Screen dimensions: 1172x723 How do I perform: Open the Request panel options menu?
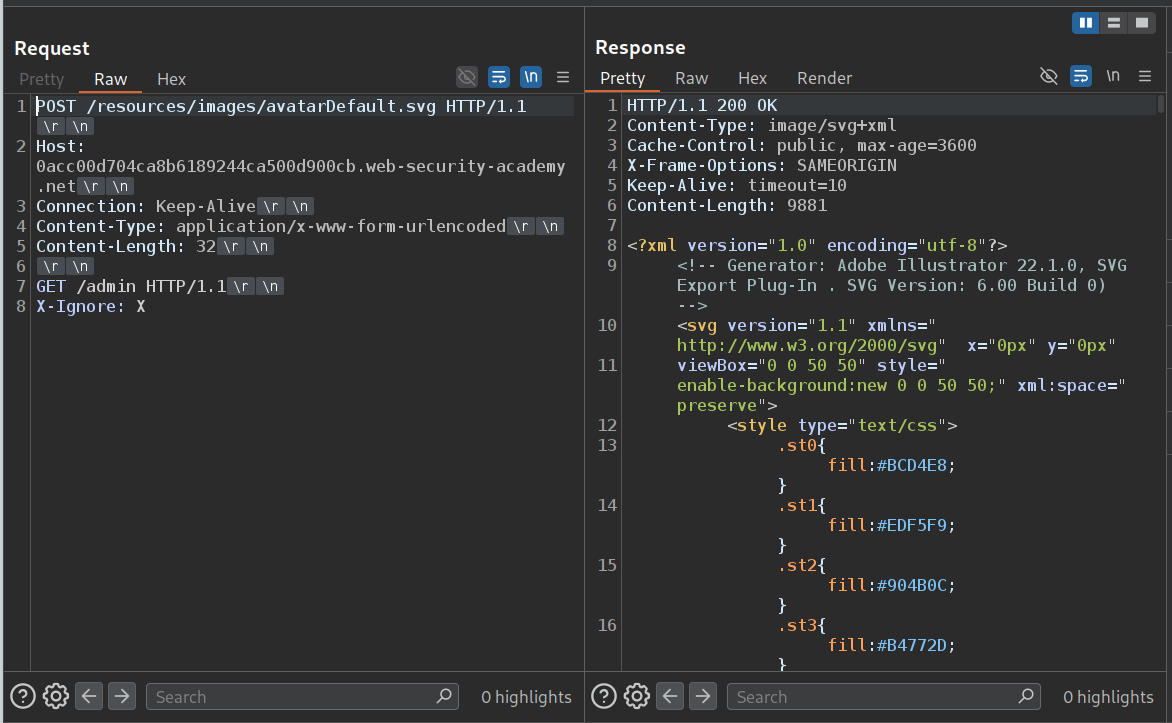(563, 77)
